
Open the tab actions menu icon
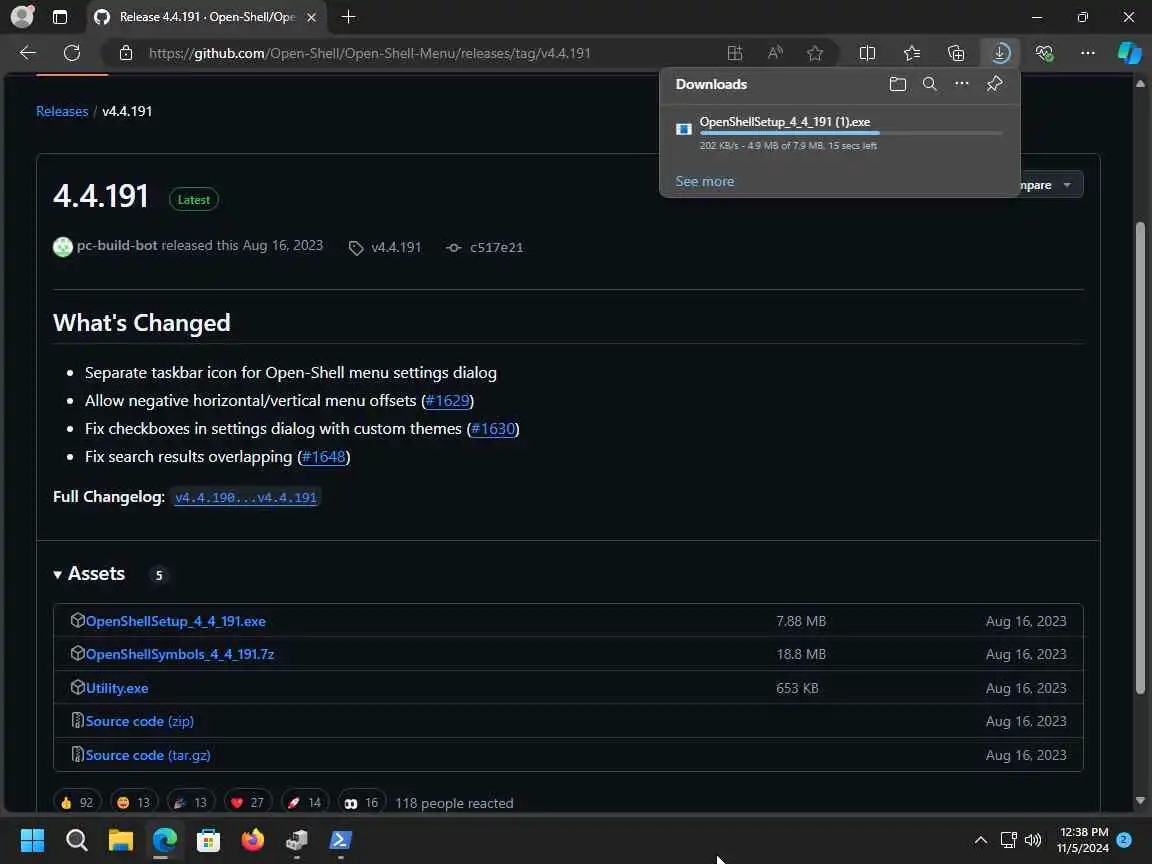pos(60,17)
